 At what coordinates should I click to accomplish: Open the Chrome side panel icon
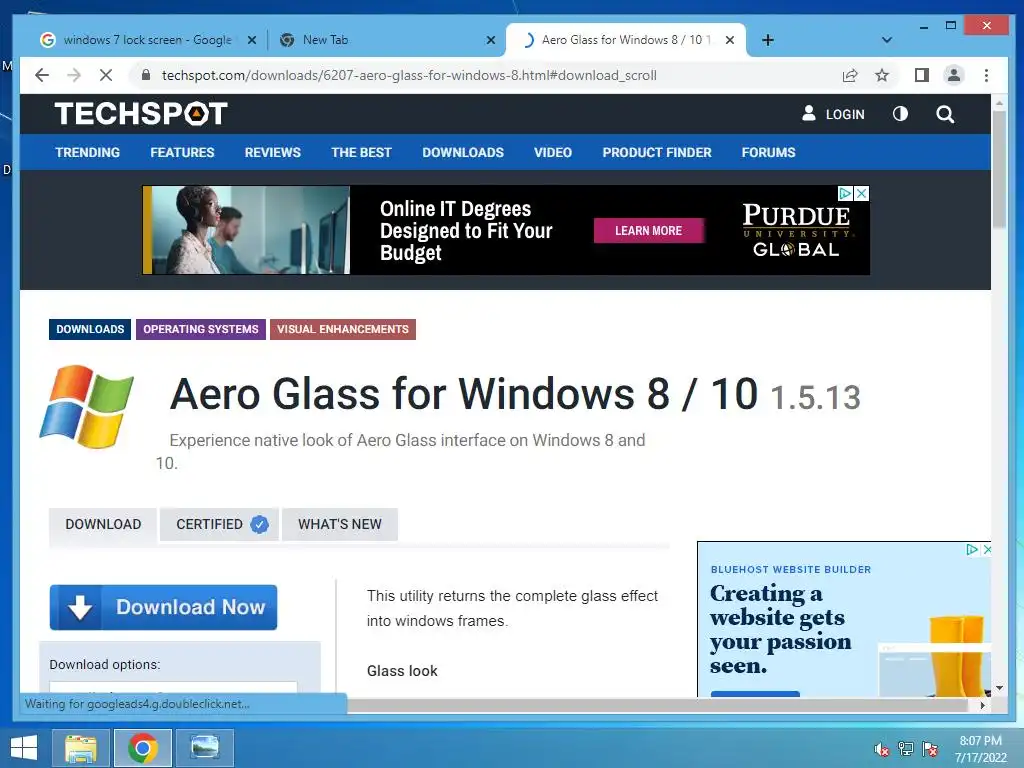coord(921,75)
